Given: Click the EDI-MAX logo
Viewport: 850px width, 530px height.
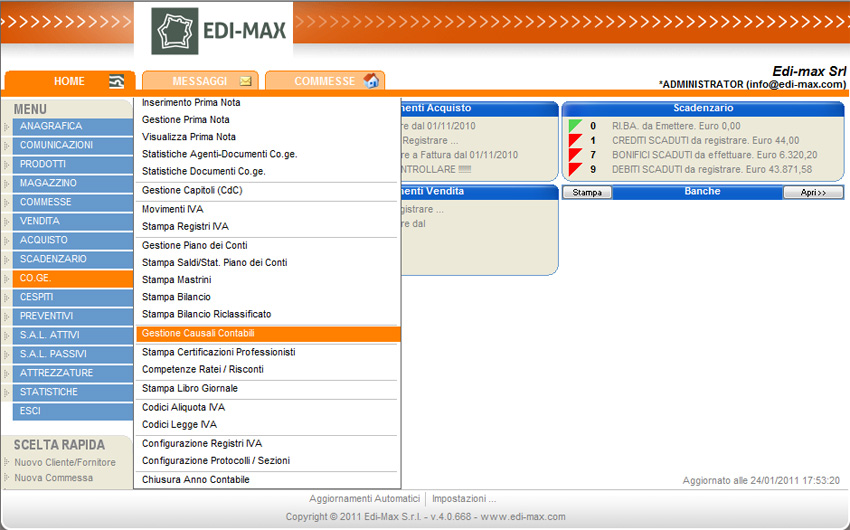Looking at the screenshot, I should coord(221,31).
